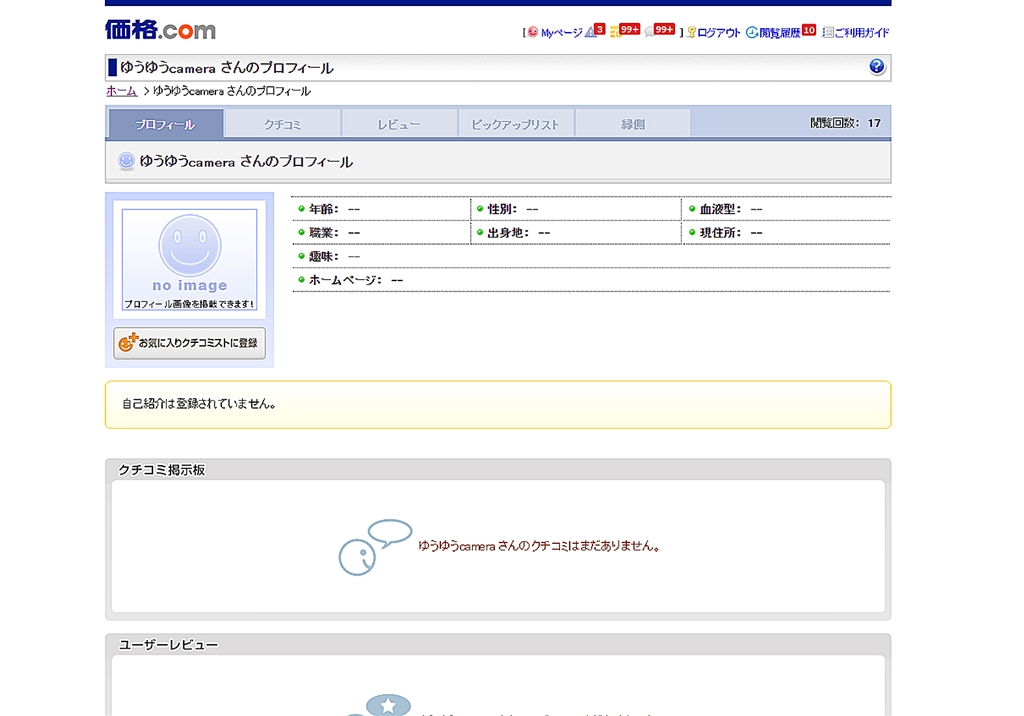
Task: Click お気に入りクチコミストに登録 button
Action: pos(189,343)
